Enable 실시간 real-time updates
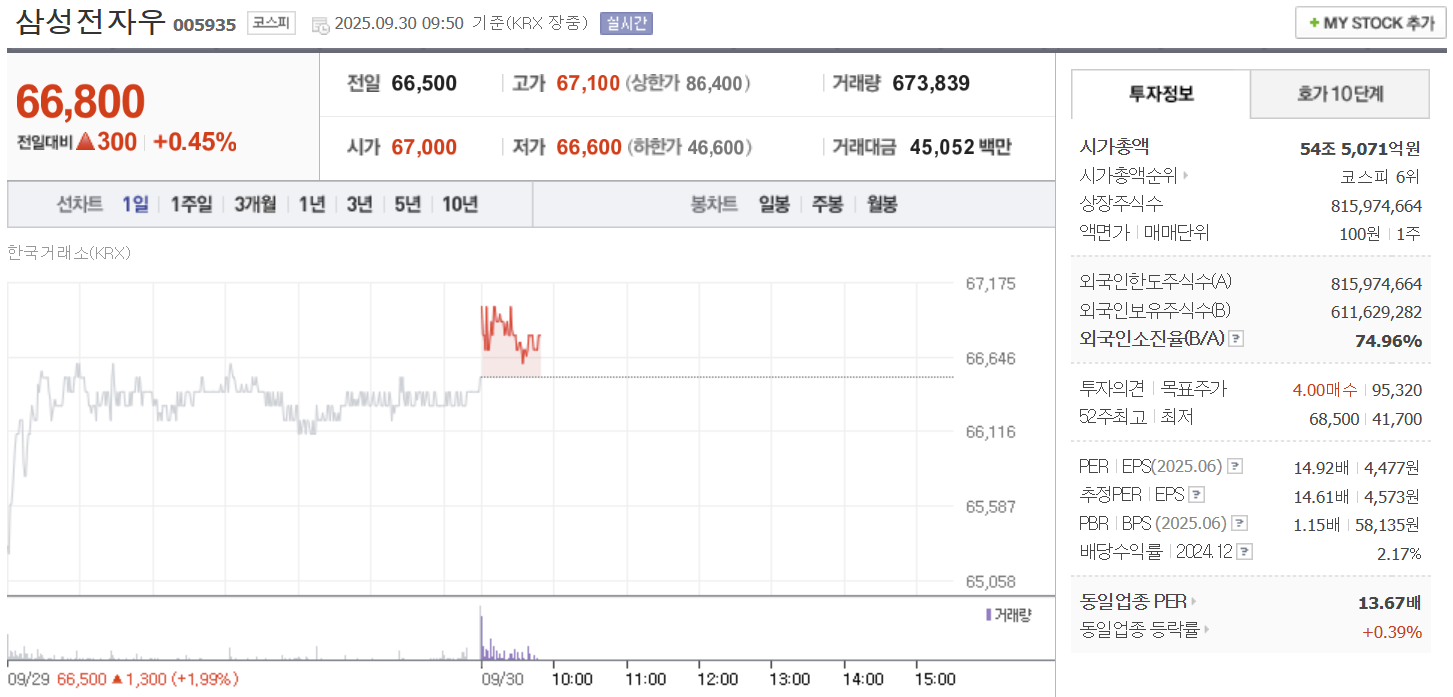This screenshot has width=1453, height=697. tap(625, 23)
